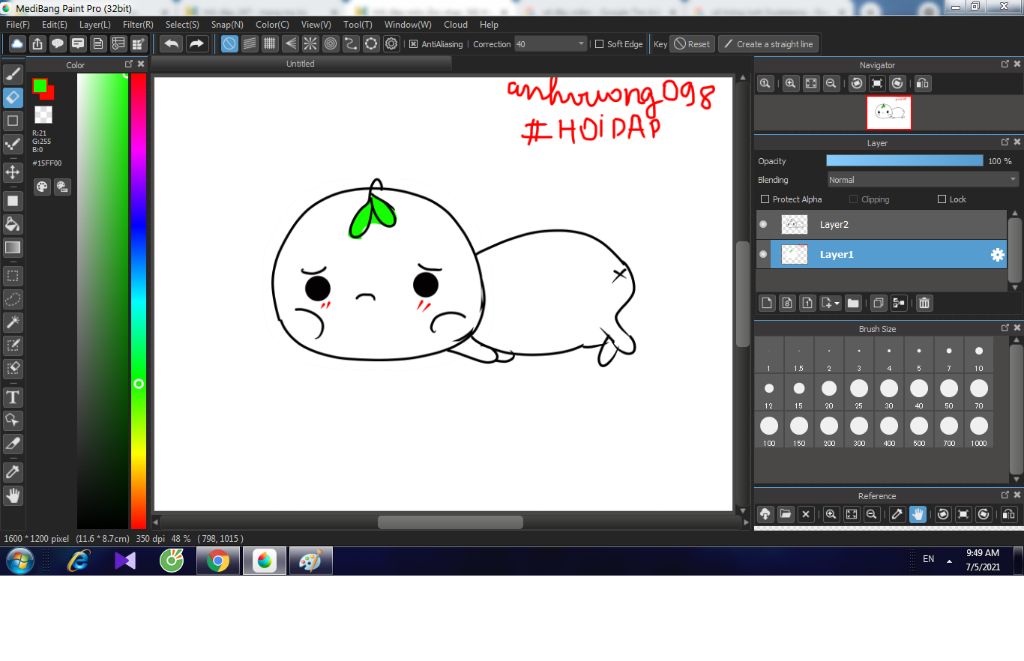Click the Undo arrow

point(172,44)
